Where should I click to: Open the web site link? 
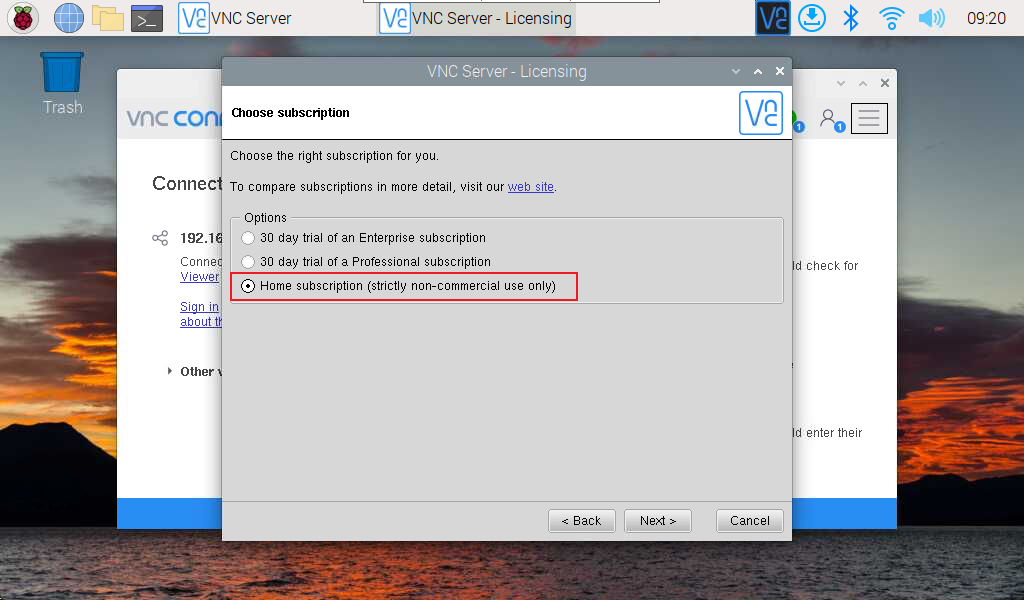coord(530,187)
